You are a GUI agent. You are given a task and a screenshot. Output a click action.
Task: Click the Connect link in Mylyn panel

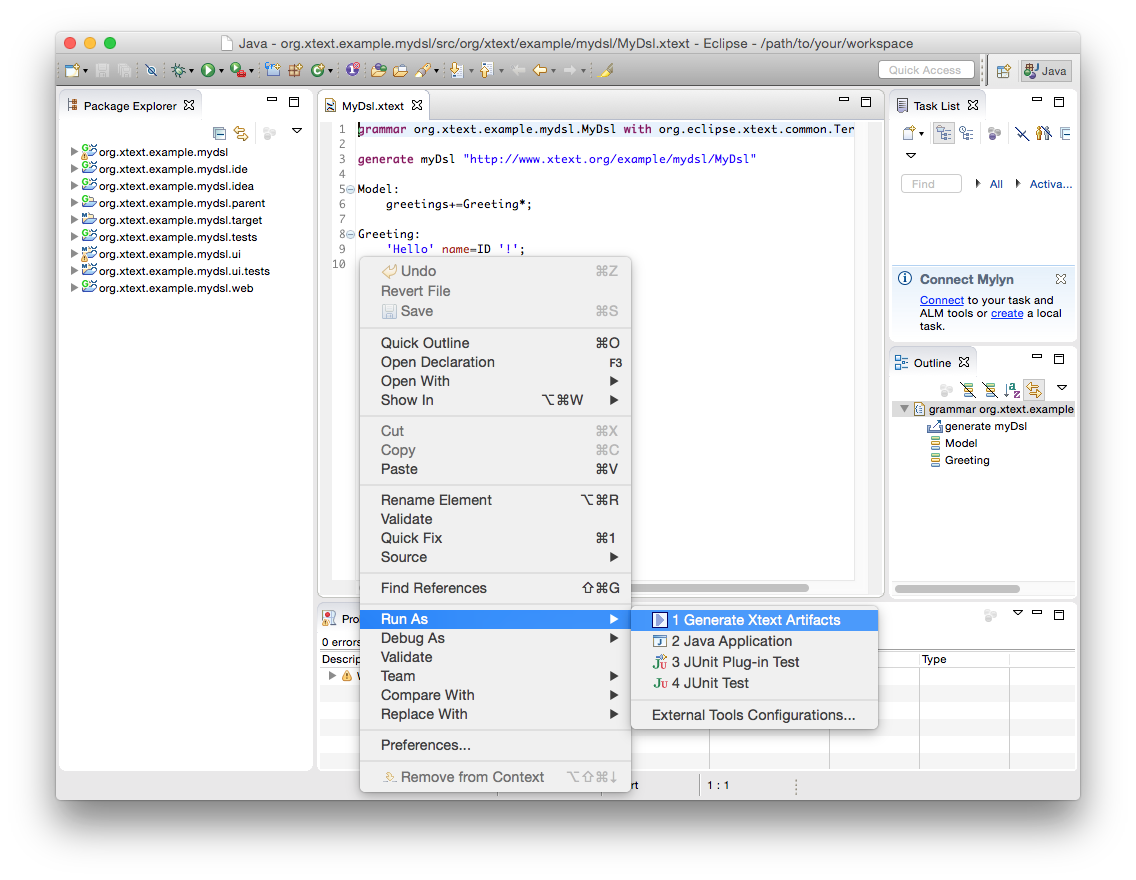click(941, 300)
